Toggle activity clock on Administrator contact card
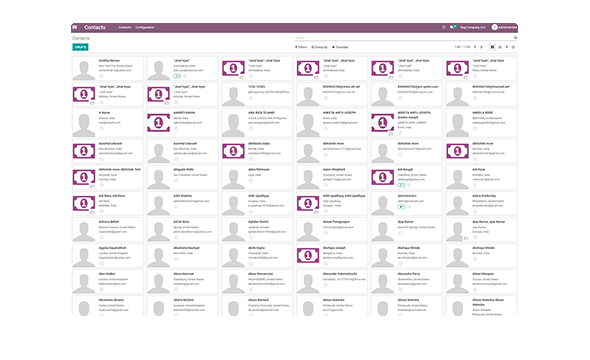Screen dimensions: 590x360 [x=409, y=207]
